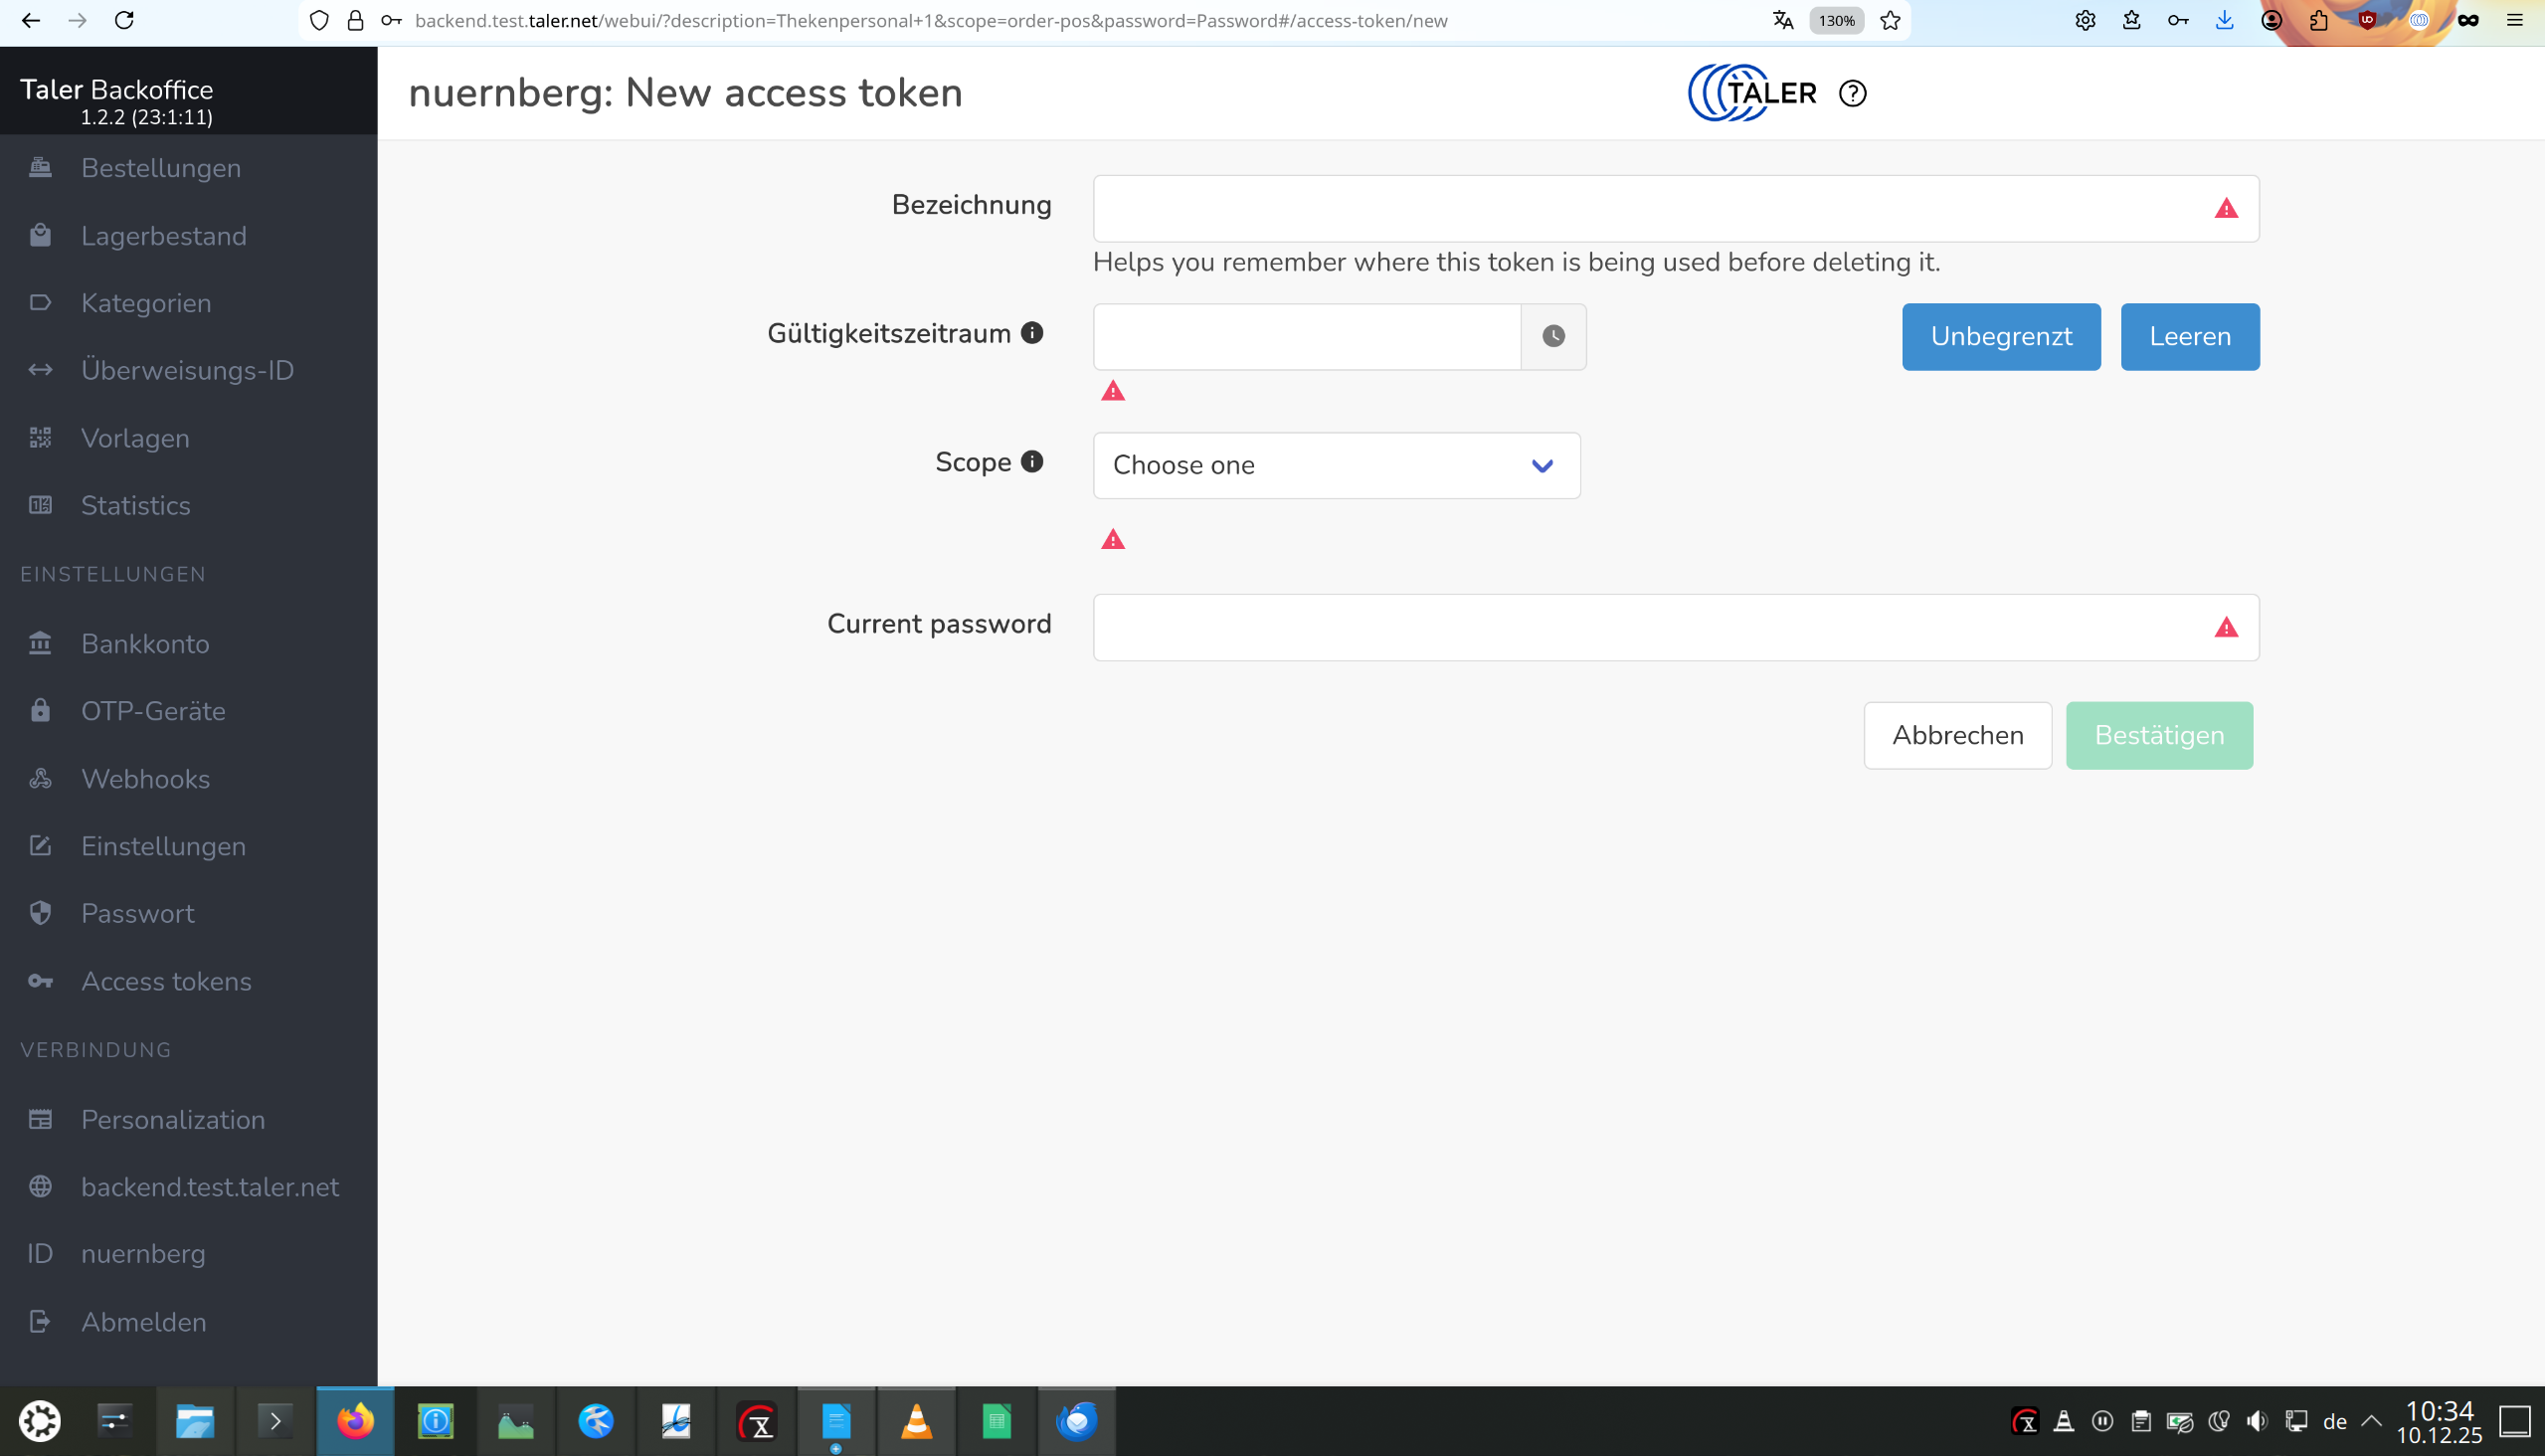Screen dimensions: 2545x1456
Task: Go to Access tokens in sidebar
Action: point(166,981)
